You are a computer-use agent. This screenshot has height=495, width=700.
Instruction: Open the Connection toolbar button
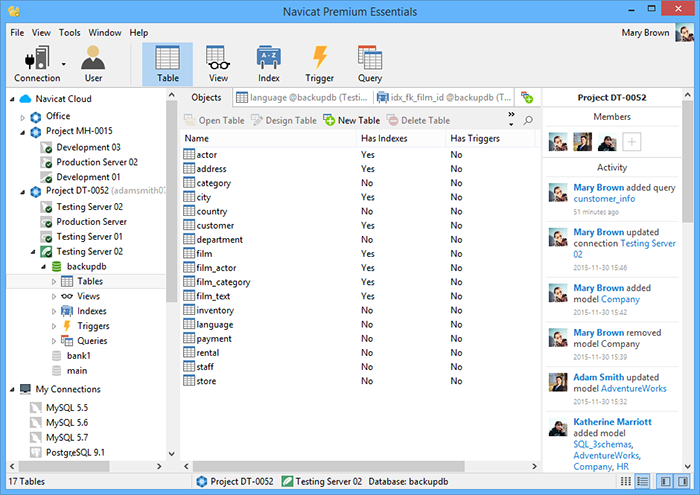[x=37, y=64]
